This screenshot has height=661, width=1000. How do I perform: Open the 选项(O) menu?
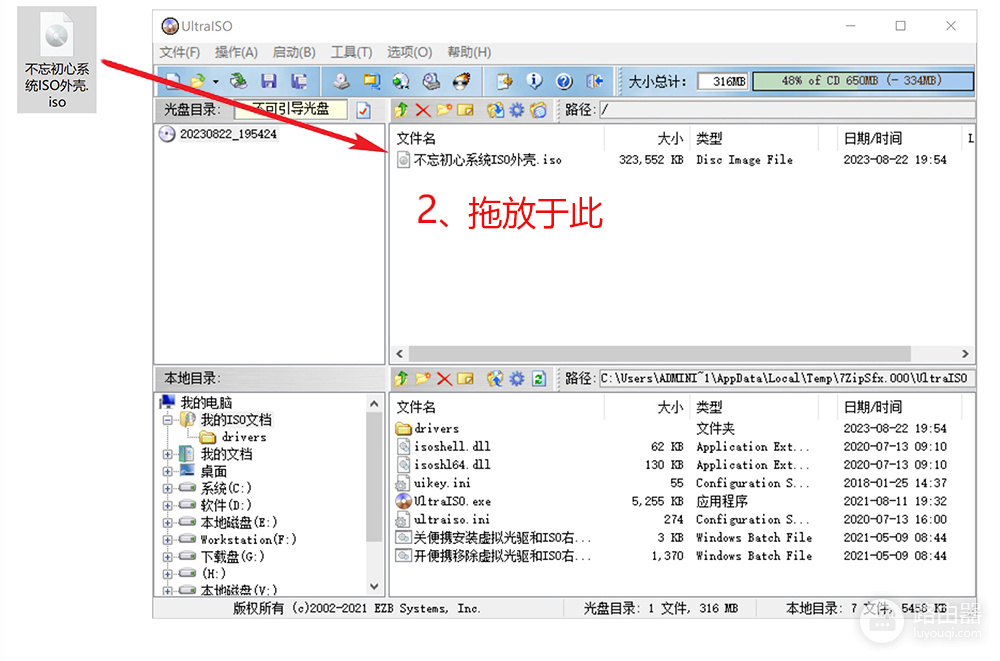409,52
